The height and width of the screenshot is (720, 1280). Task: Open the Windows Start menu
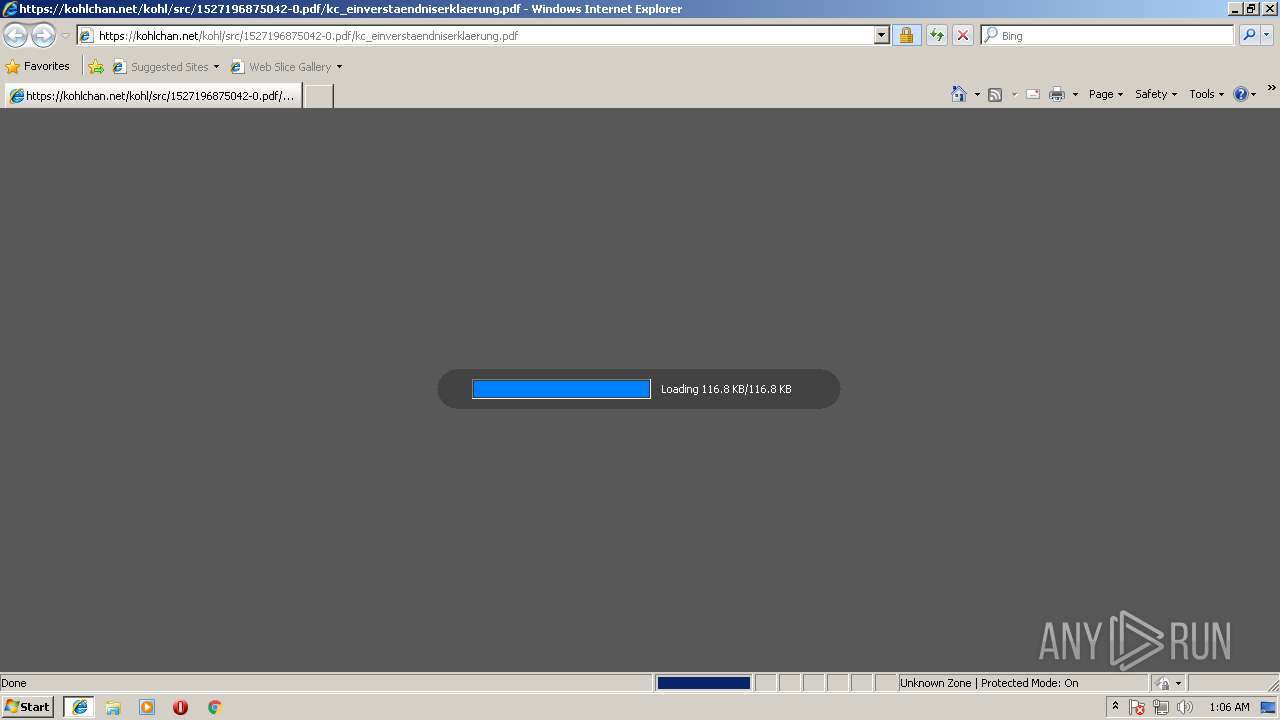pos(27,707)
